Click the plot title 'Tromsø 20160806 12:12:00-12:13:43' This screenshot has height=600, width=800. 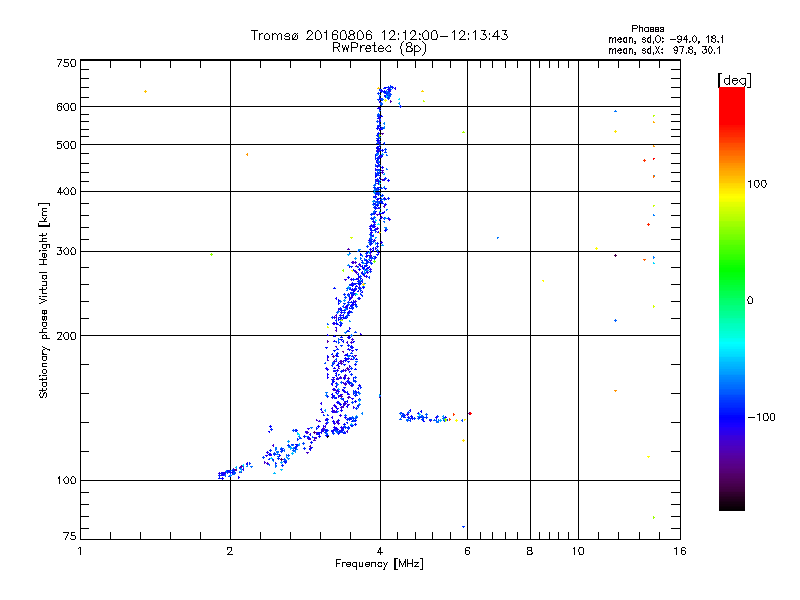(x=379, y=35)
